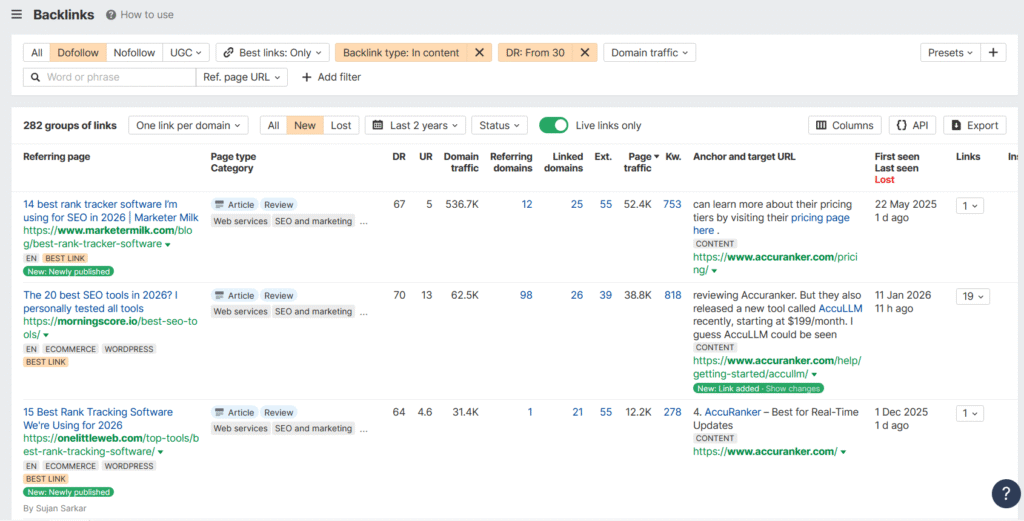1024x521 pixels.
Task: Click Add filter
Action: (331, 77)
